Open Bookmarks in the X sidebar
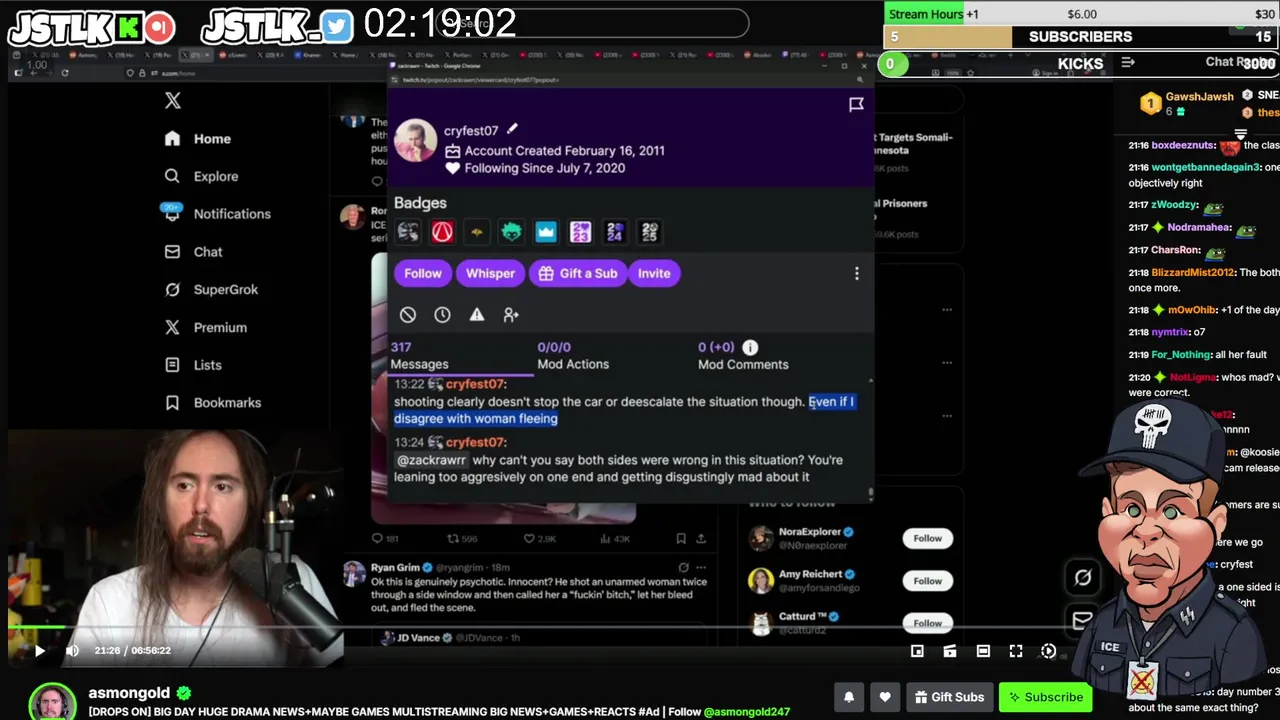1280x720 pixels. point(212,402)
